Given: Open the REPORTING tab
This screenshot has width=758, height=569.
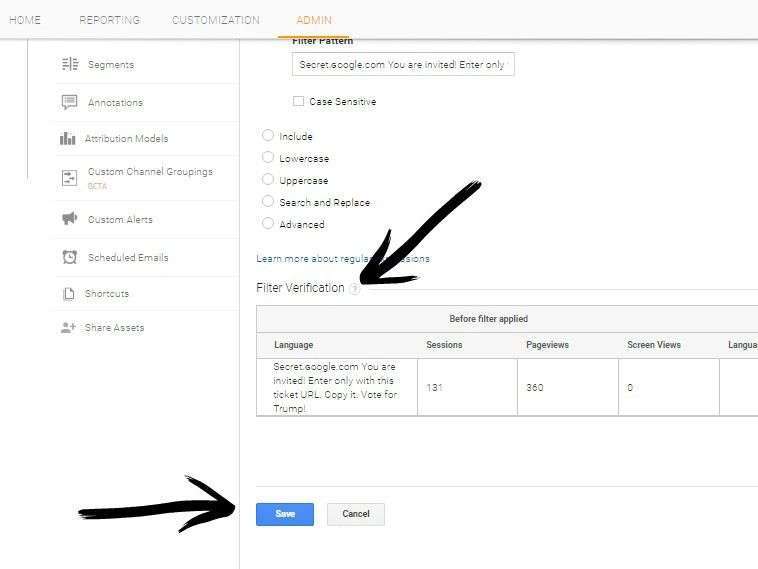Looking at the screenshot, I should [110, 20].
